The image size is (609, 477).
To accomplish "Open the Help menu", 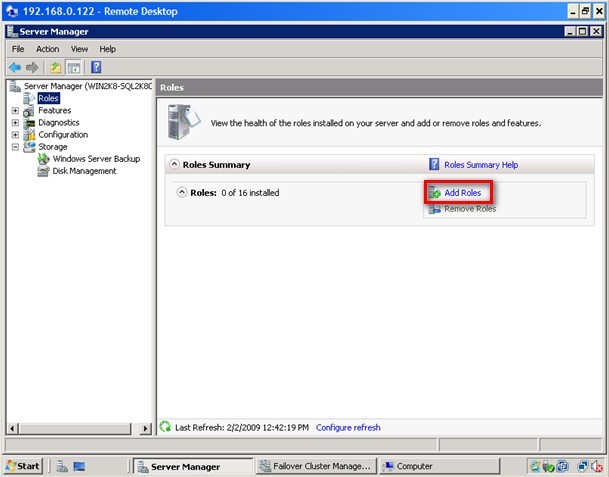I will click(x=108, y=49).
